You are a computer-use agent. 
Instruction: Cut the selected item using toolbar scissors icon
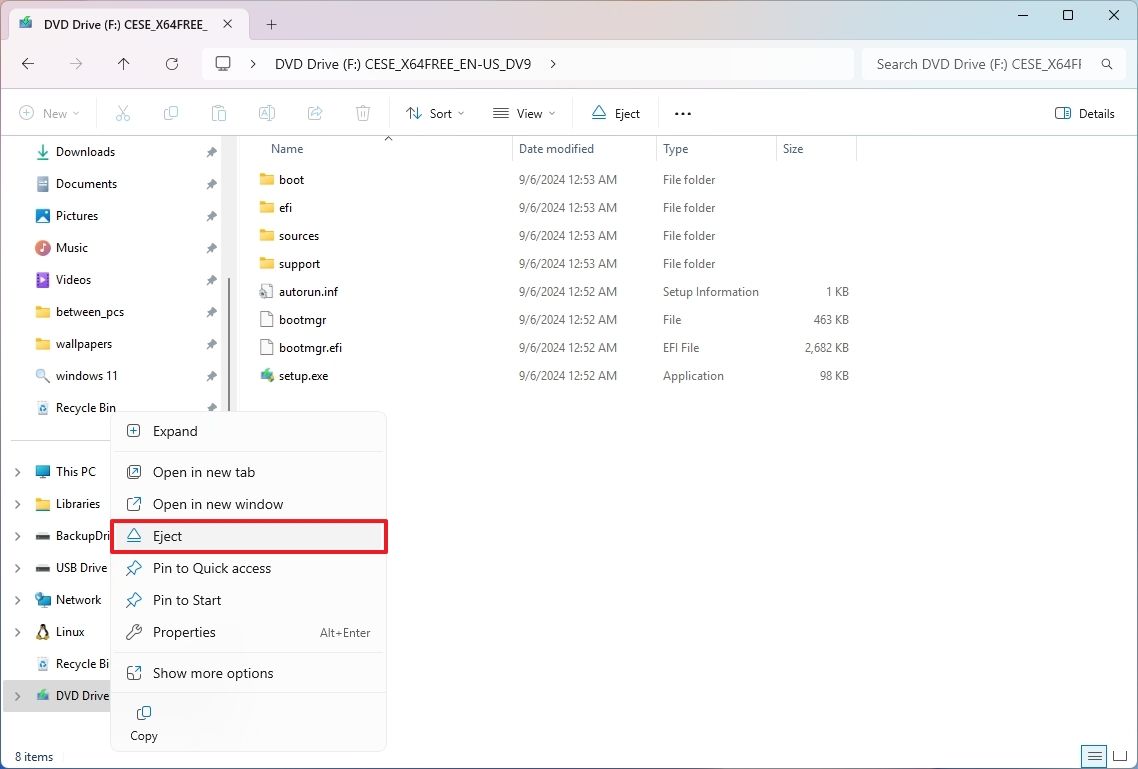123,113
